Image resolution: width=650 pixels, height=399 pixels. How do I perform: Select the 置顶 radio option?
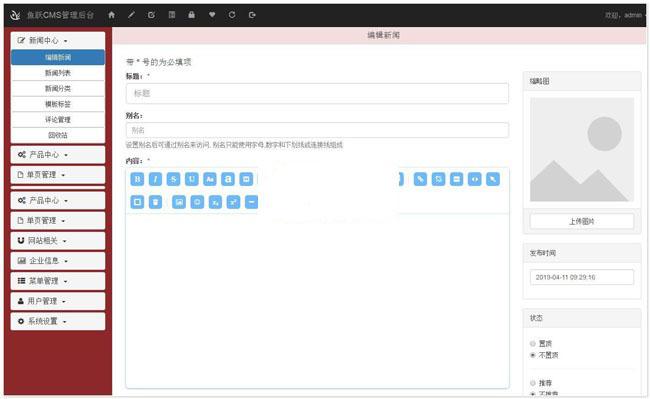(x=533, y=343)
